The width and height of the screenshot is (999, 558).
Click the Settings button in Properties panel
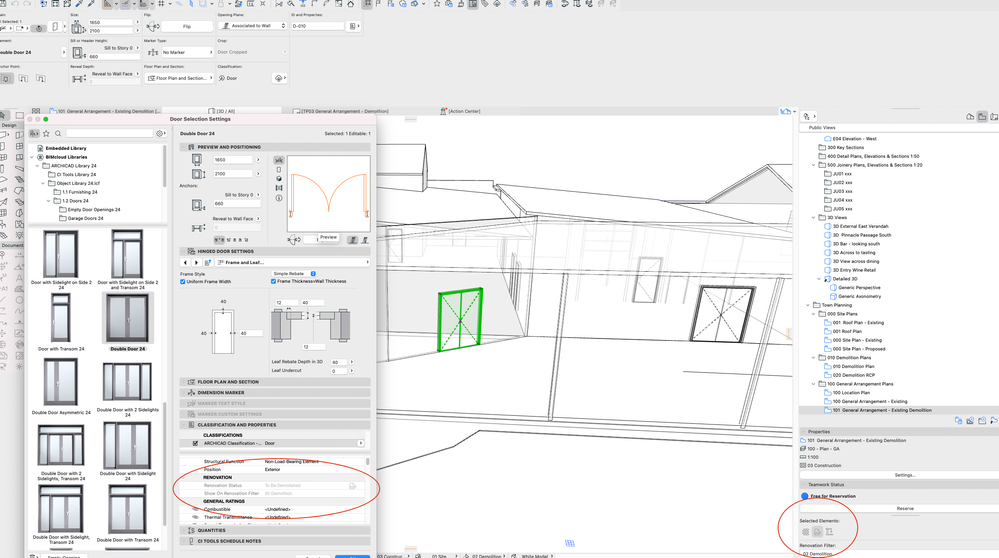tap(904, 475)
